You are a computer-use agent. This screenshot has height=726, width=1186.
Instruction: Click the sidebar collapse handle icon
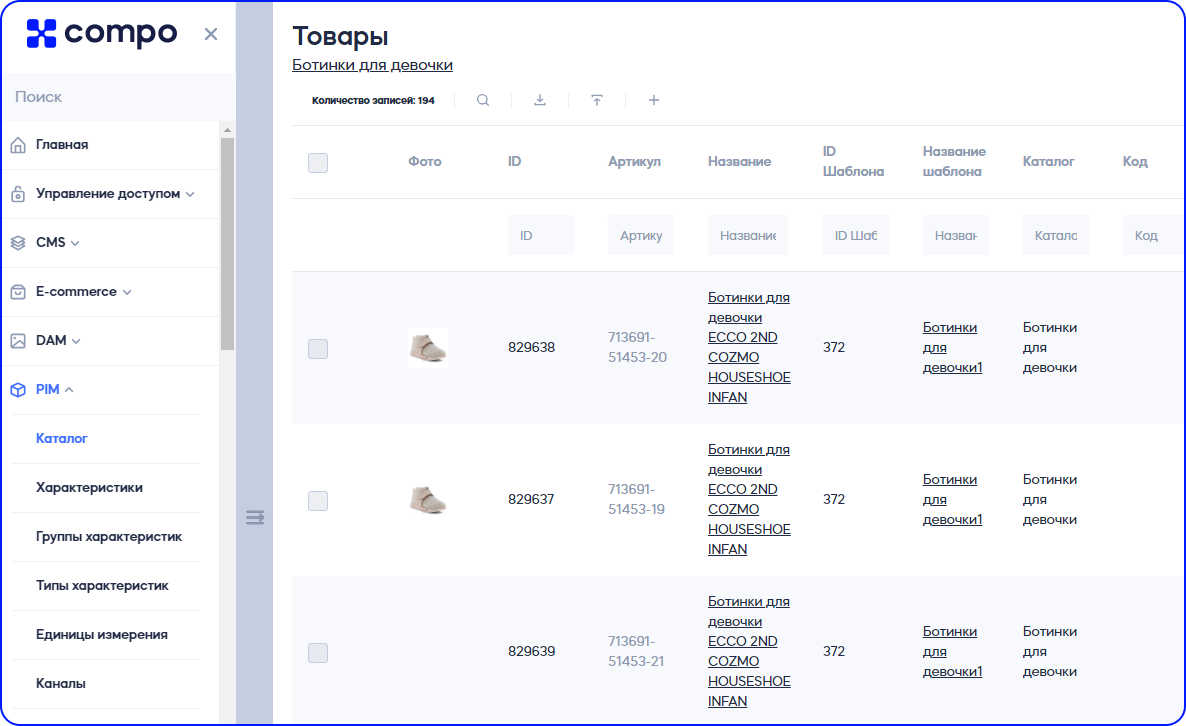[255, 518]
